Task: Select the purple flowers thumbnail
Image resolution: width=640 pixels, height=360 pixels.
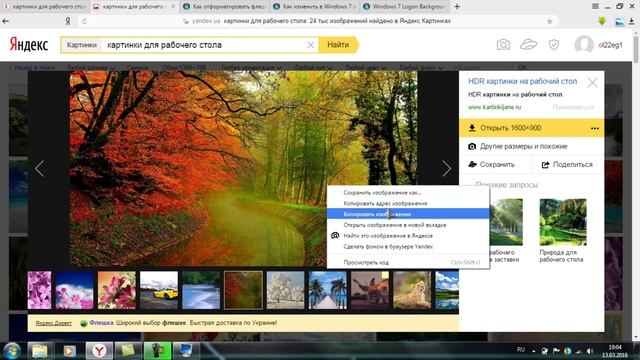Action: [39, 290]
